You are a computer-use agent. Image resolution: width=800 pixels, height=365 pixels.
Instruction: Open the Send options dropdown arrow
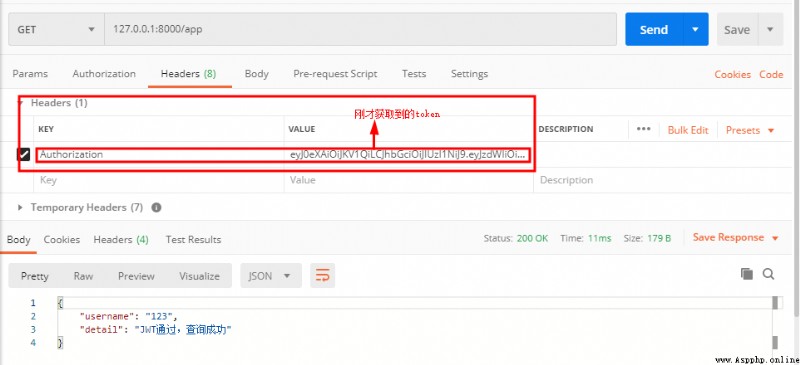(695, 29)
